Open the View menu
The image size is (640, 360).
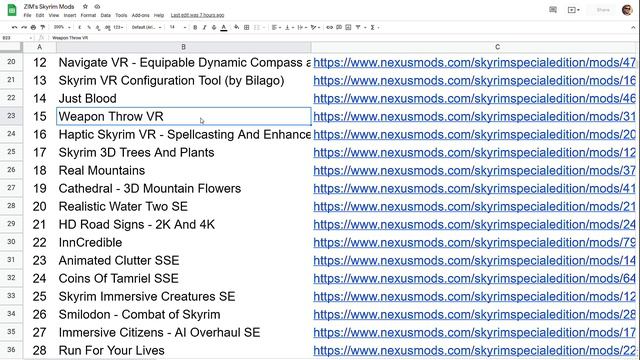coord(54,15)
